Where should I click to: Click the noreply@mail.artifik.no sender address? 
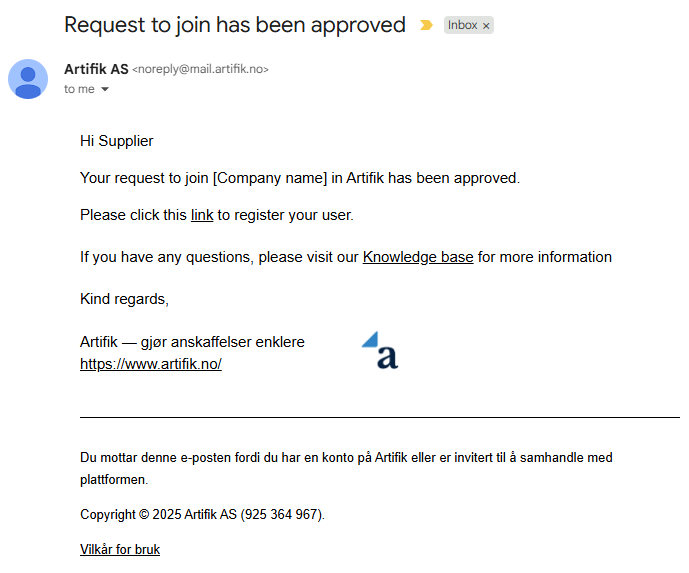pos(200,69)
